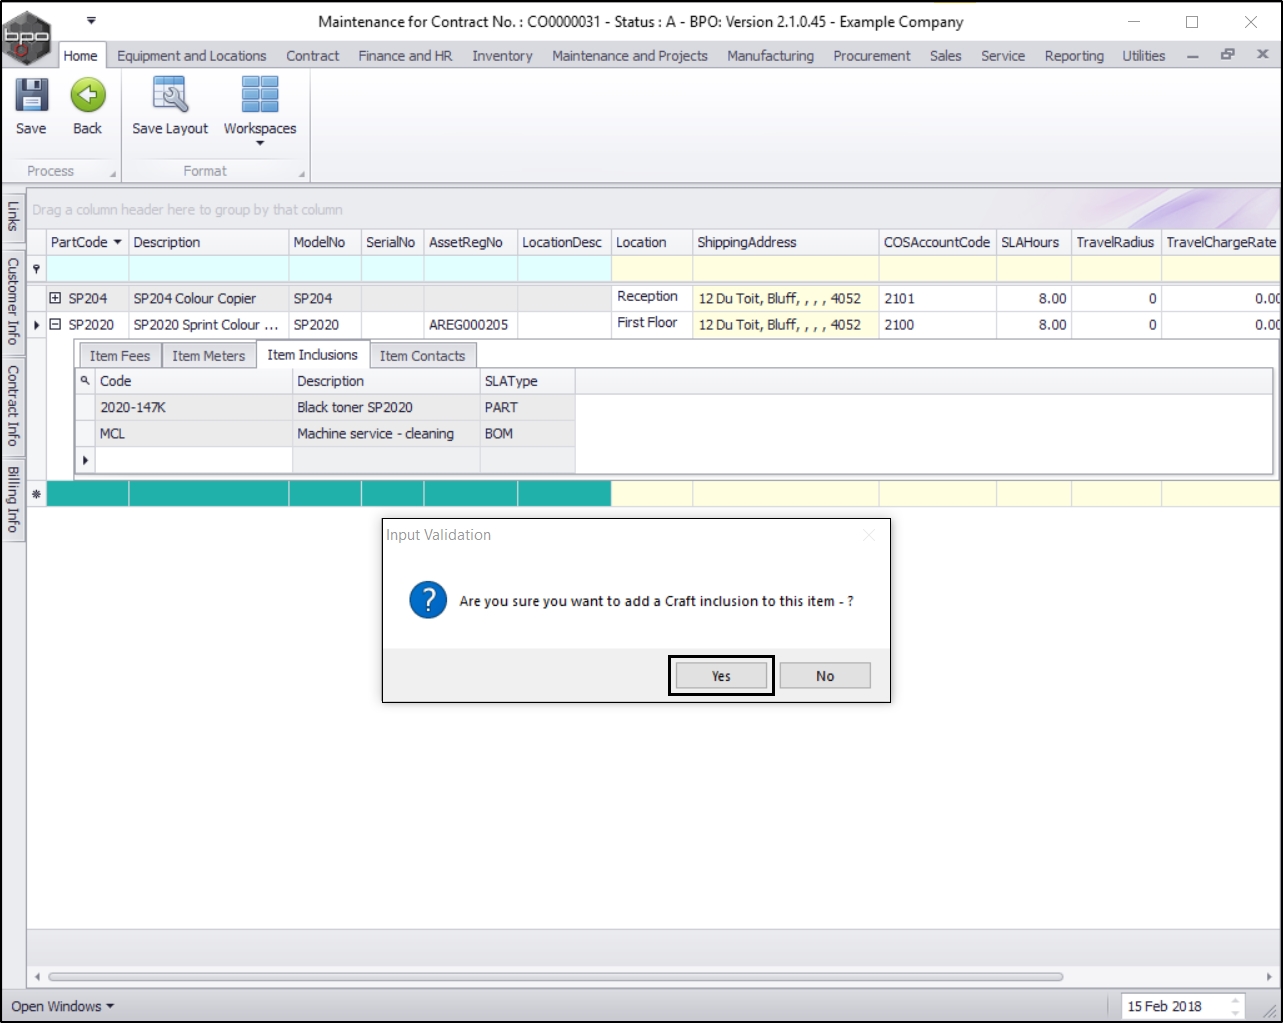The image size is (1283, 1023).
Task: Open the Sales ribbon tab
Action: coord(945,56)
